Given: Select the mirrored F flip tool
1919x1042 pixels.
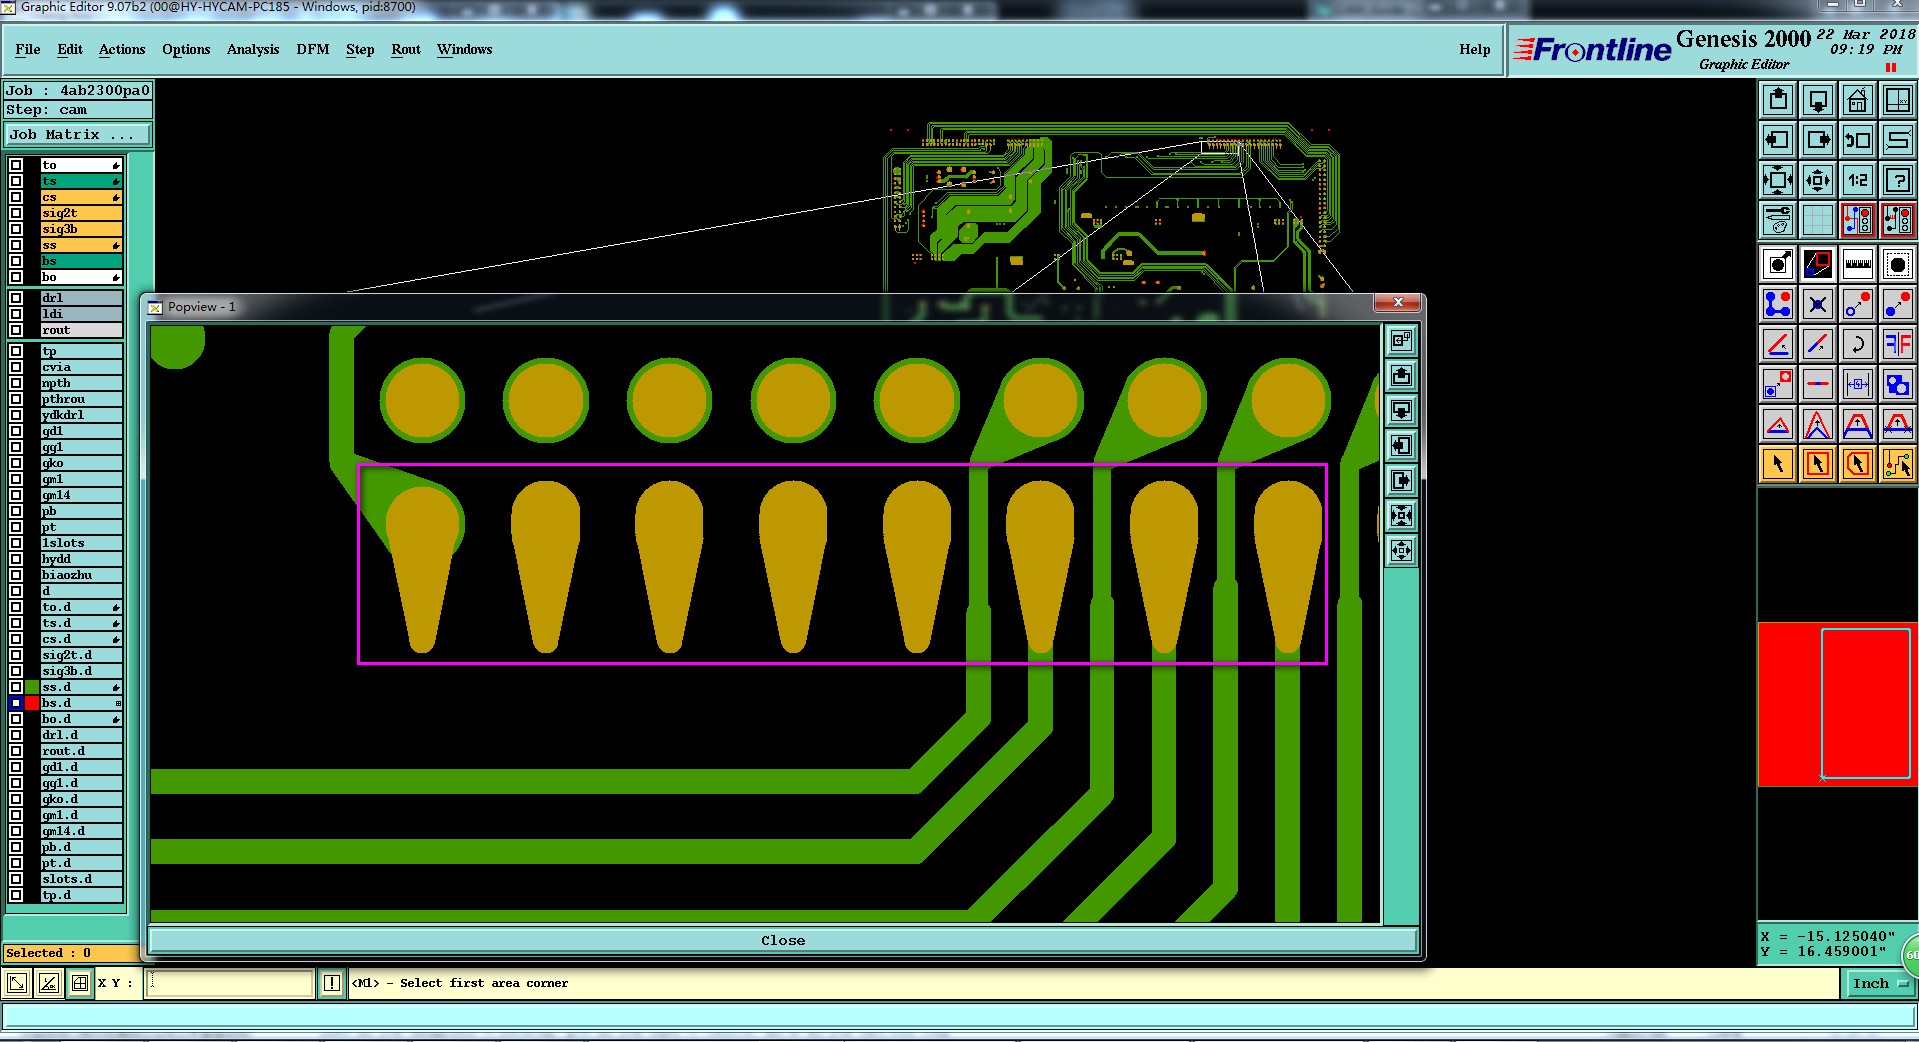Looking at the screenshot, I should point(1898,344).
